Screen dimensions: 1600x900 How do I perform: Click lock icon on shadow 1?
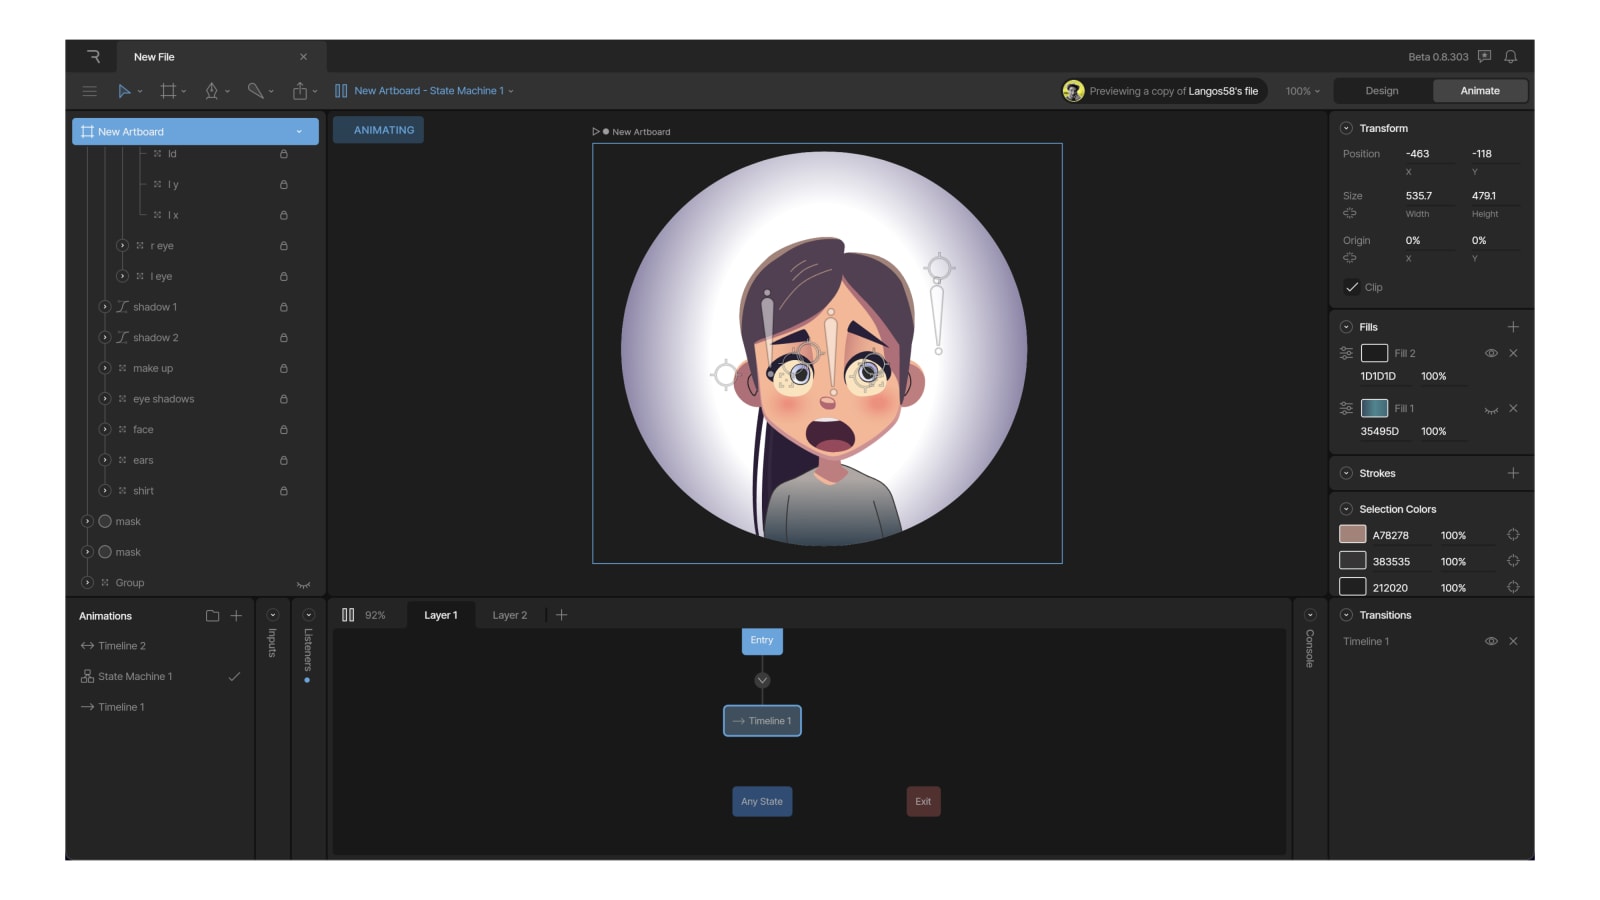click(284, 307)
